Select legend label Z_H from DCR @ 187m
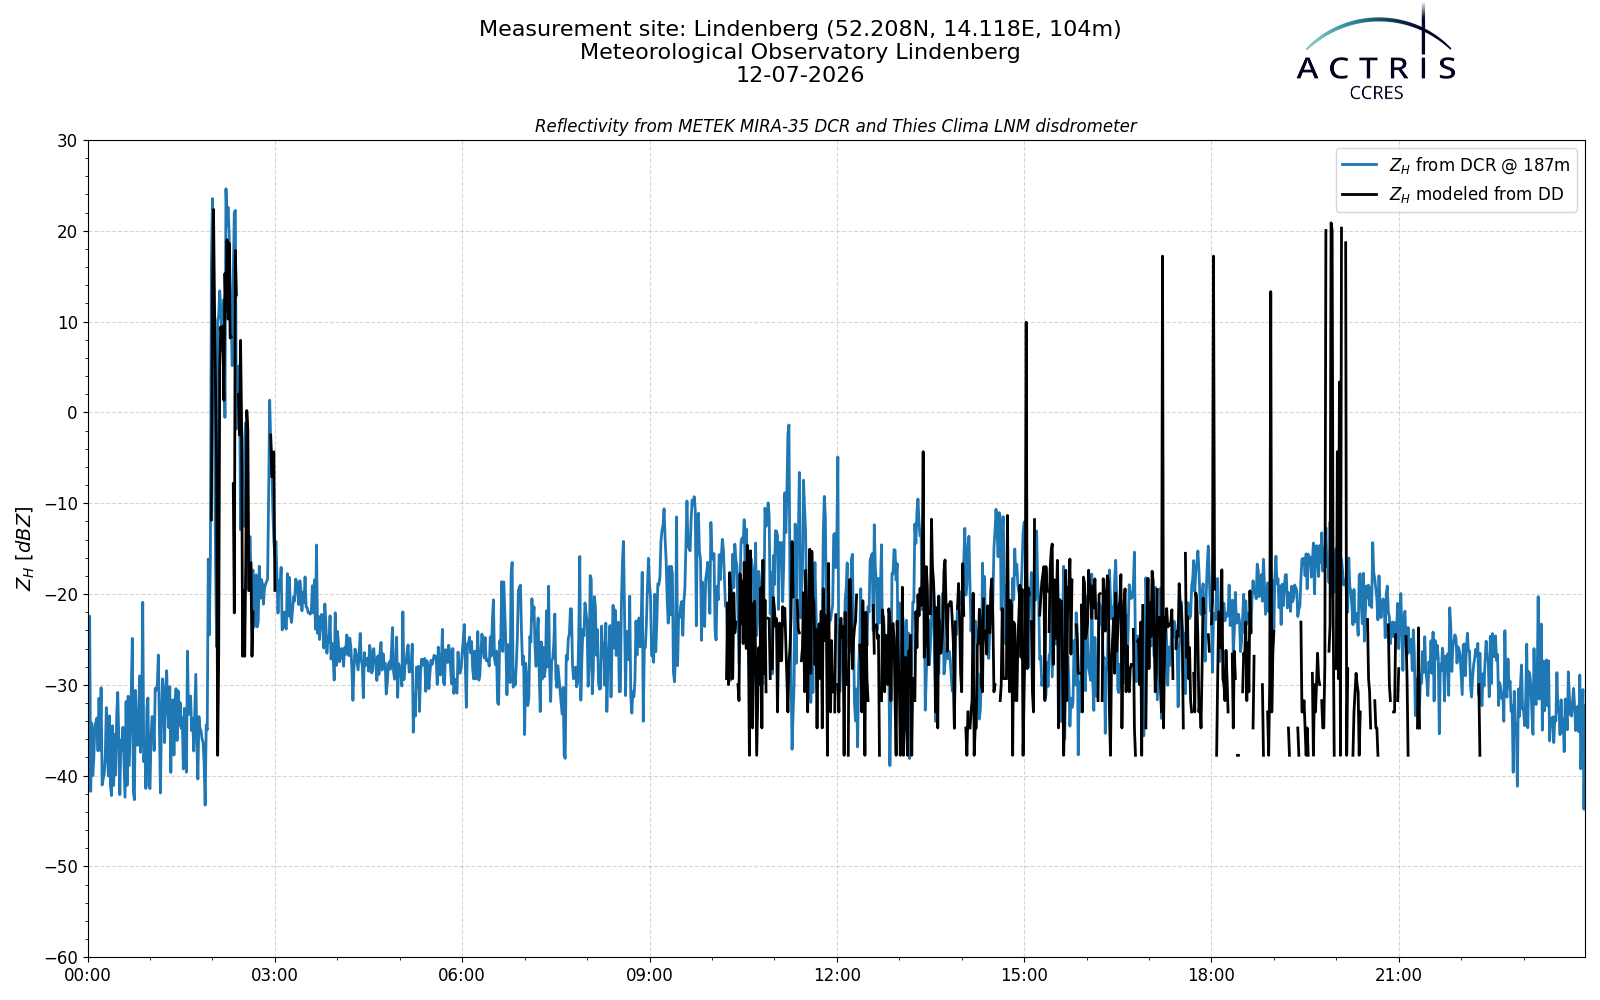The image size is (1600, 1000). pos(1479,165)
